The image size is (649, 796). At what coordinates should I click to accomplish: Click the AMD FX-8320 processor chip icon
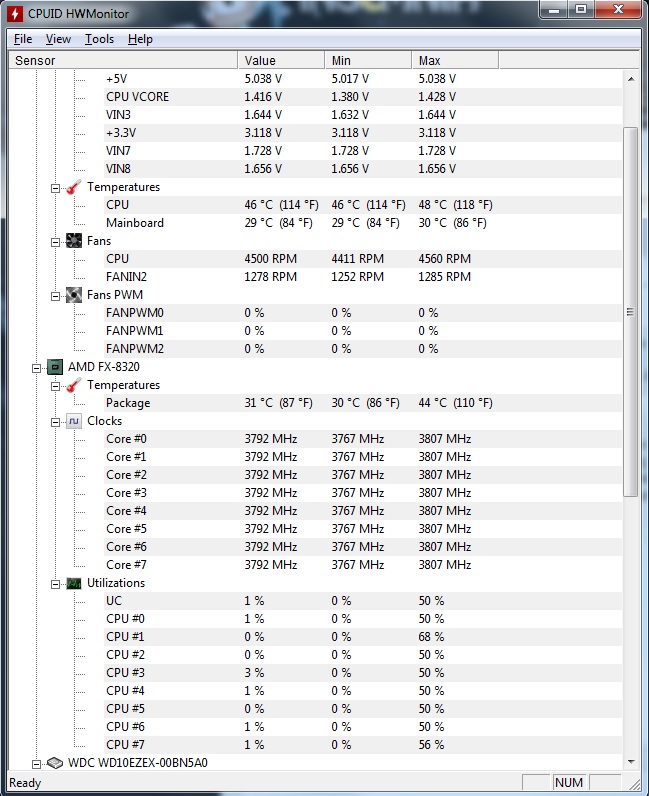point(55,367)
